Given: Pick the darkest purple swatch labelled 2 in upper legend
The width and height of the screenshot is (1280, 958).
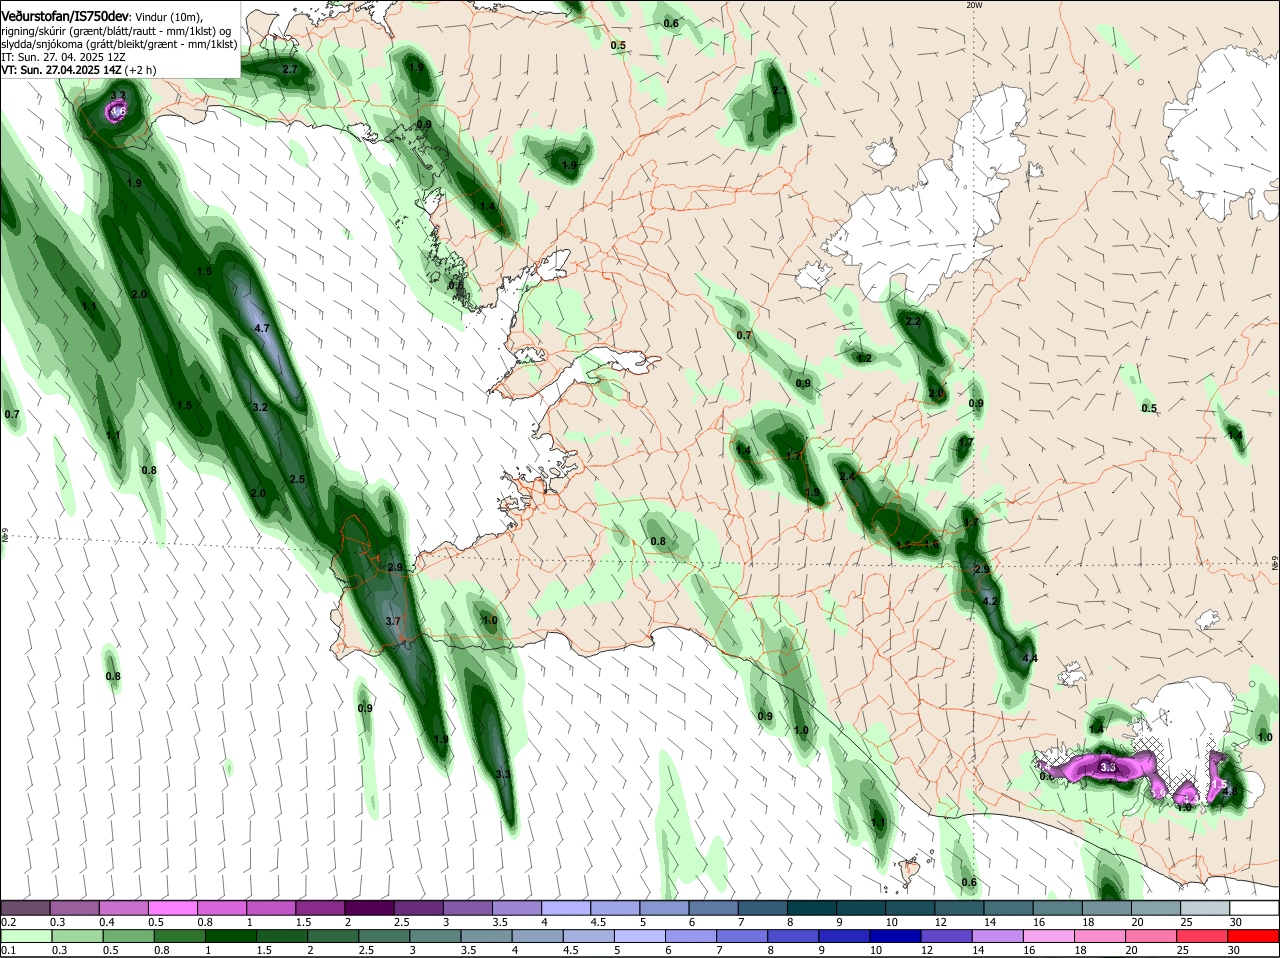Looking at the screenshot, I should pyautogui.click(x=369, y=907).
